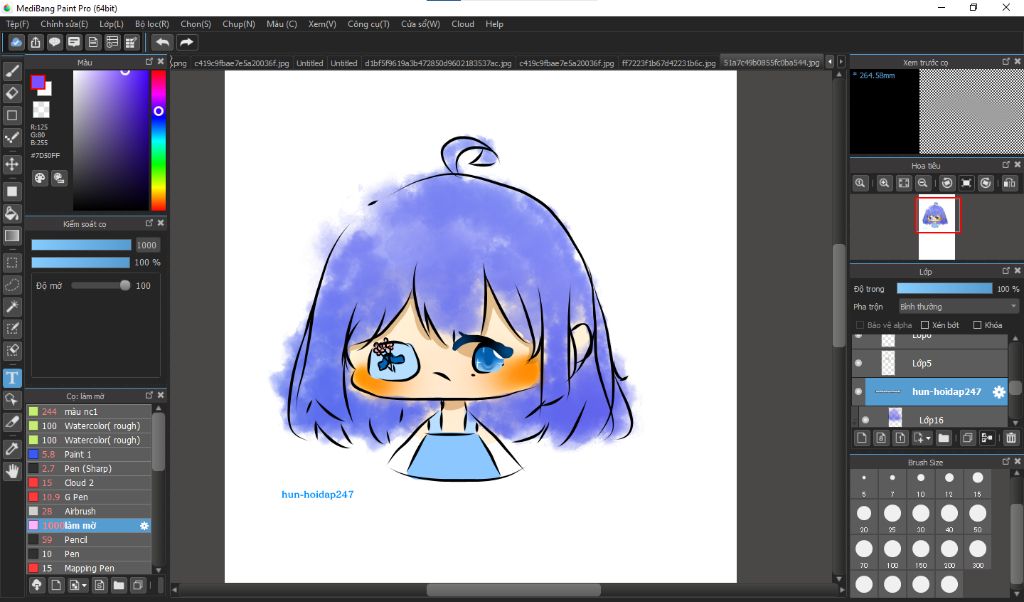
Task: Toggle the Bảo vệ alpha checkbox
Action: [x=860, y=325]
